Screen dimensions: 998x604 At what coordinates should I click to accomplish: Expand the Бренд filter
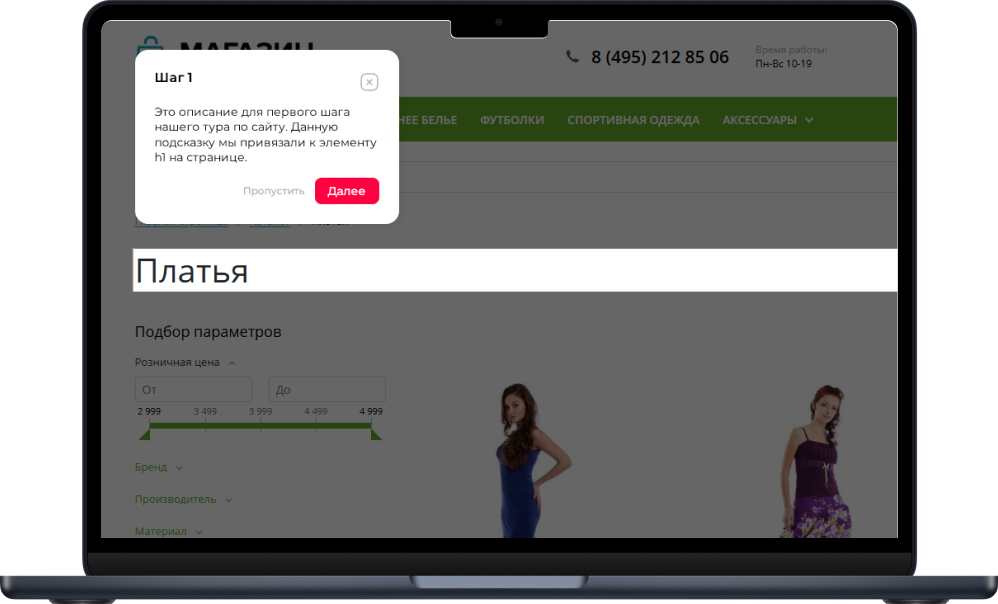coord(159,467)
